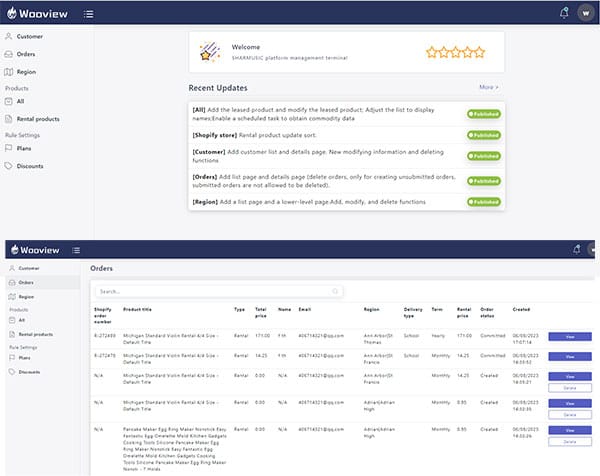Click the Discounts tag icon in the dashboard sidebar

pyautogui.click(x=8, y=166)
